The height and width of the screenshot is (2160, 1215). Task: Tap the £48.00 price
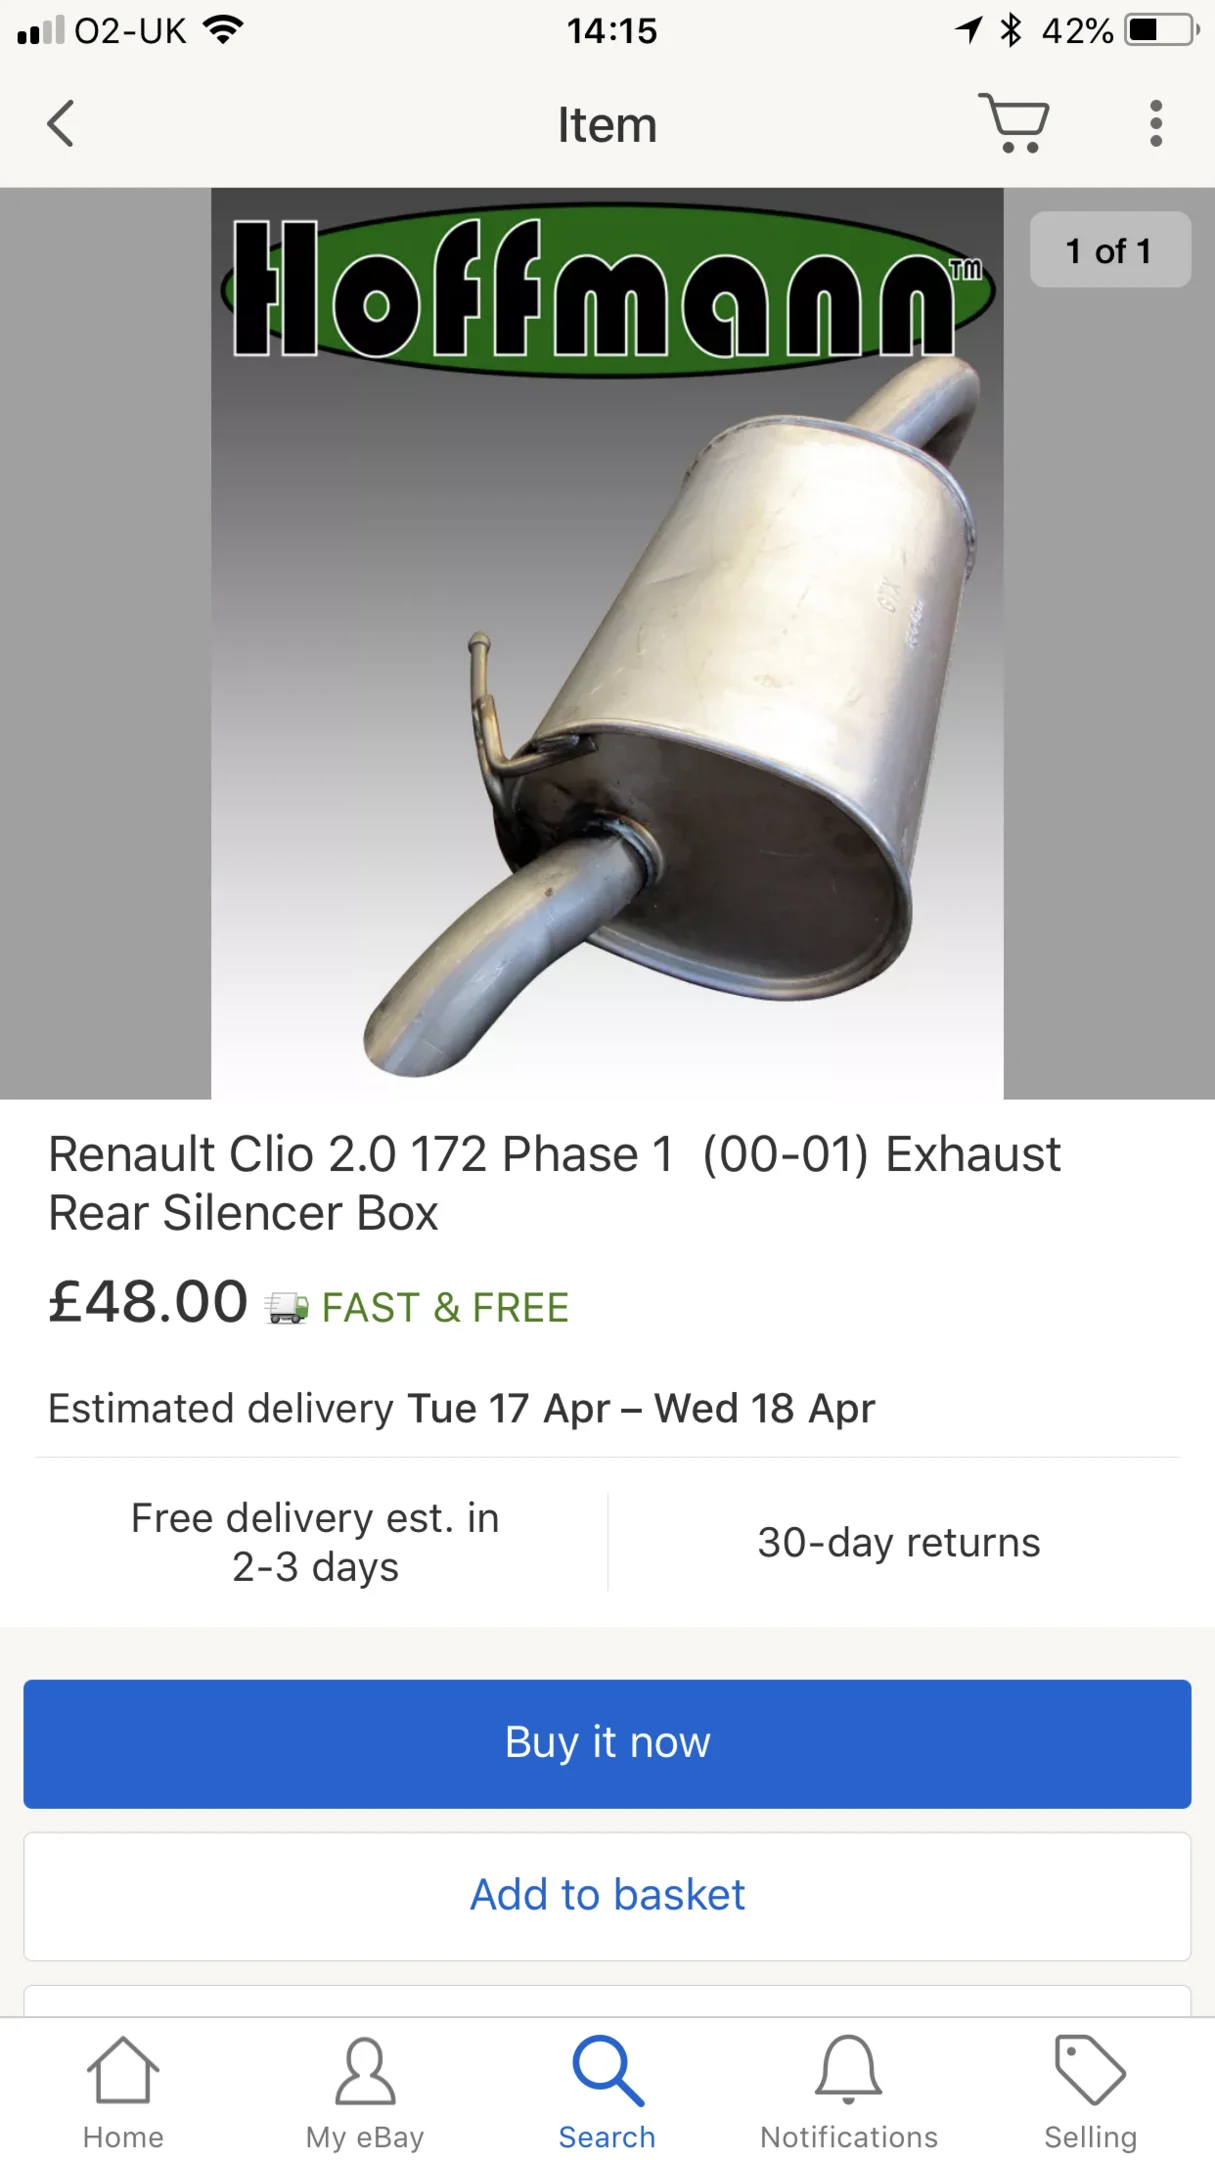pos(148,1302)
